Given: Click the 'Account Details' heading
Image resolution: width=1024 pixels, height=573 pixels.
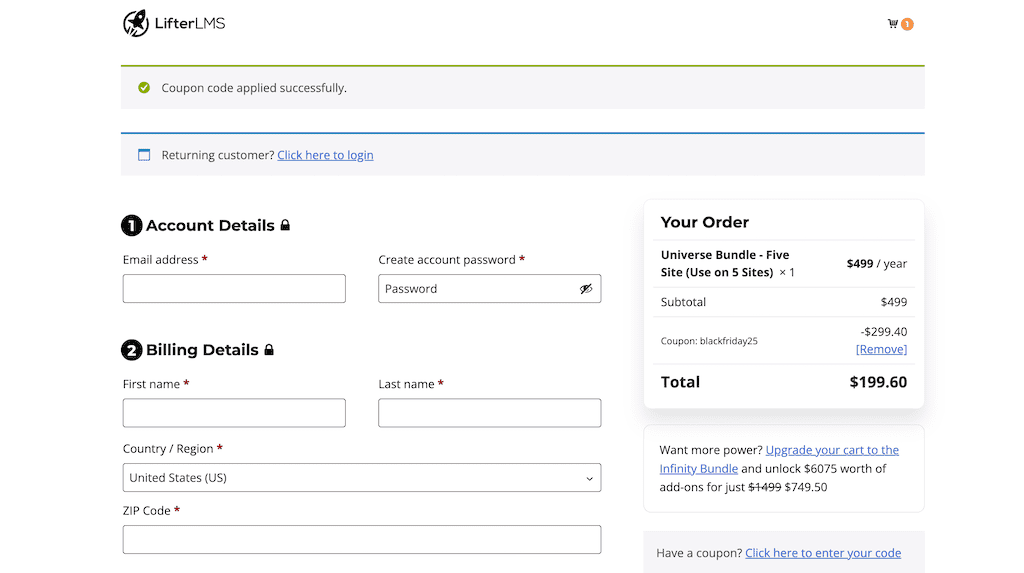Looking at the screenshot, I should (210, 225).
